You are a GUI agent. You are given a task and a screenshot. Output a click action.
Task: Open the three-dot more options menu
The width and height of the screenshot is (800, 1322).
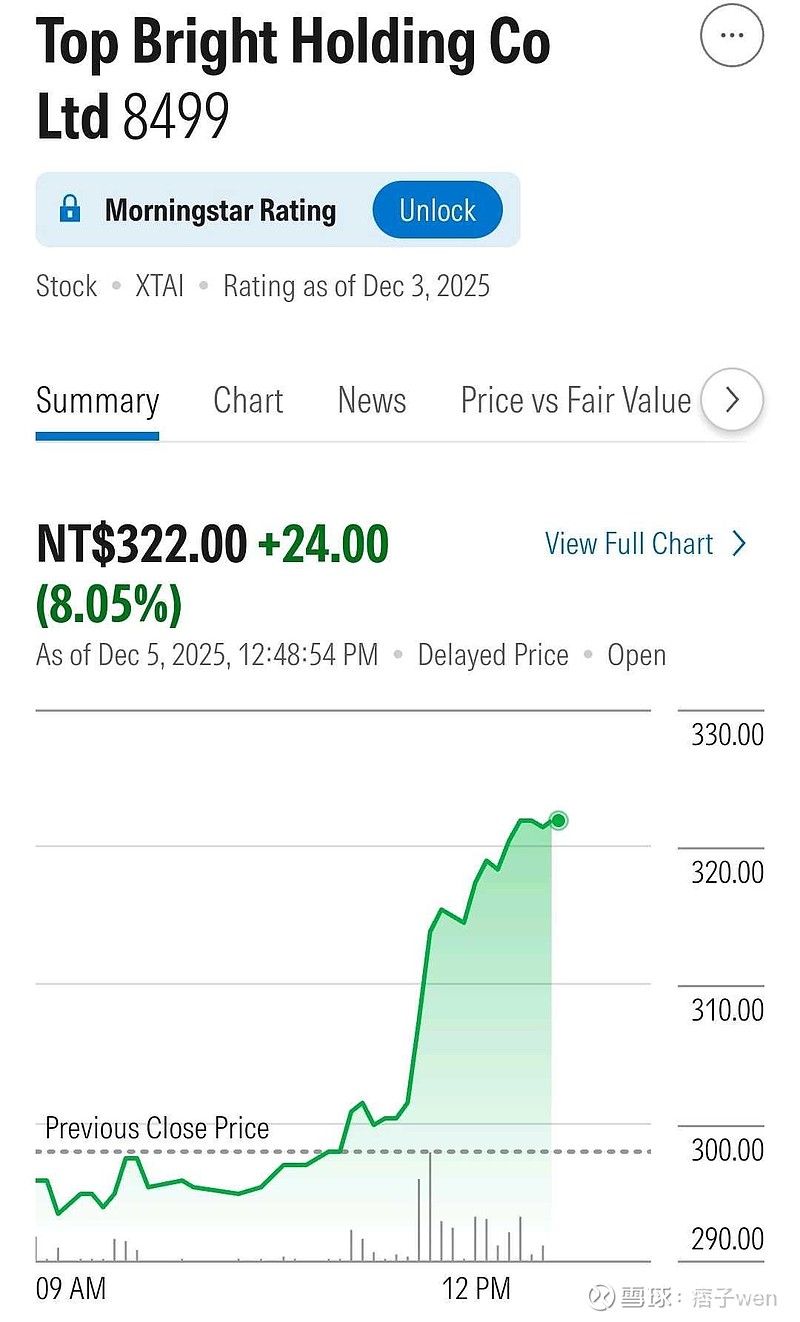pyautogui.click(x=731, y=36)
